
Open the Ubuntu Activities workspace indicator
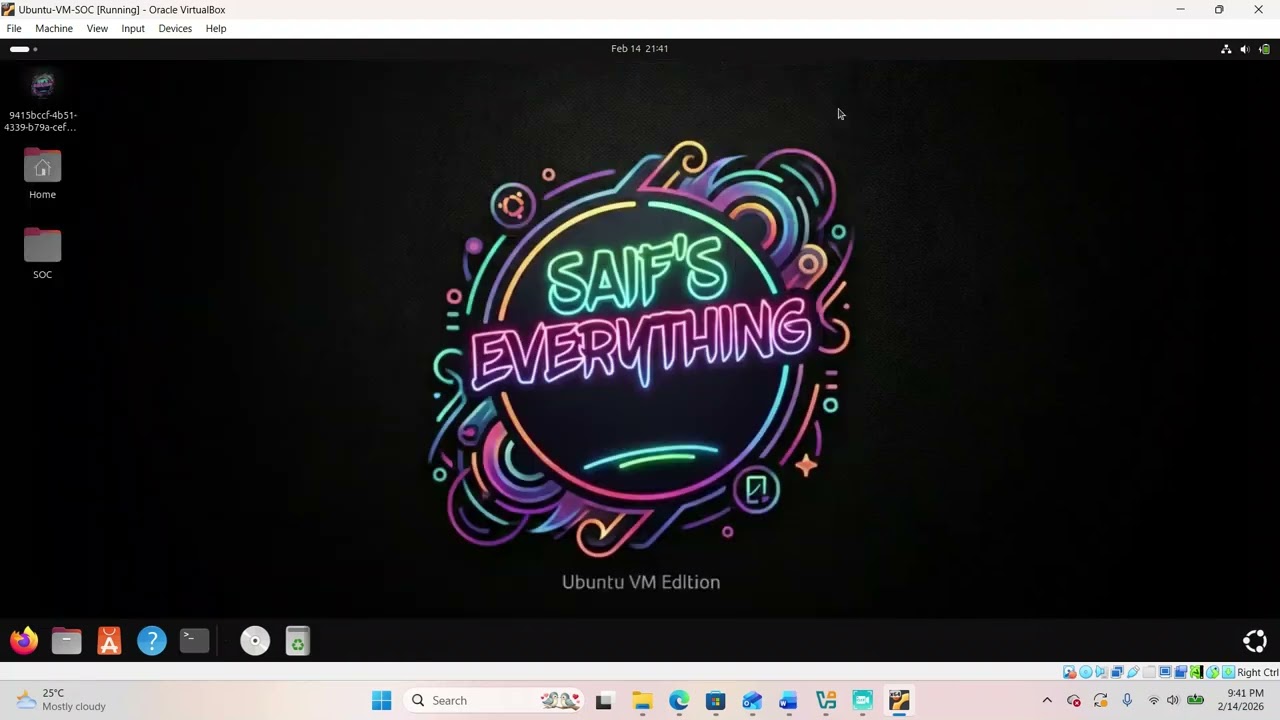23,49
